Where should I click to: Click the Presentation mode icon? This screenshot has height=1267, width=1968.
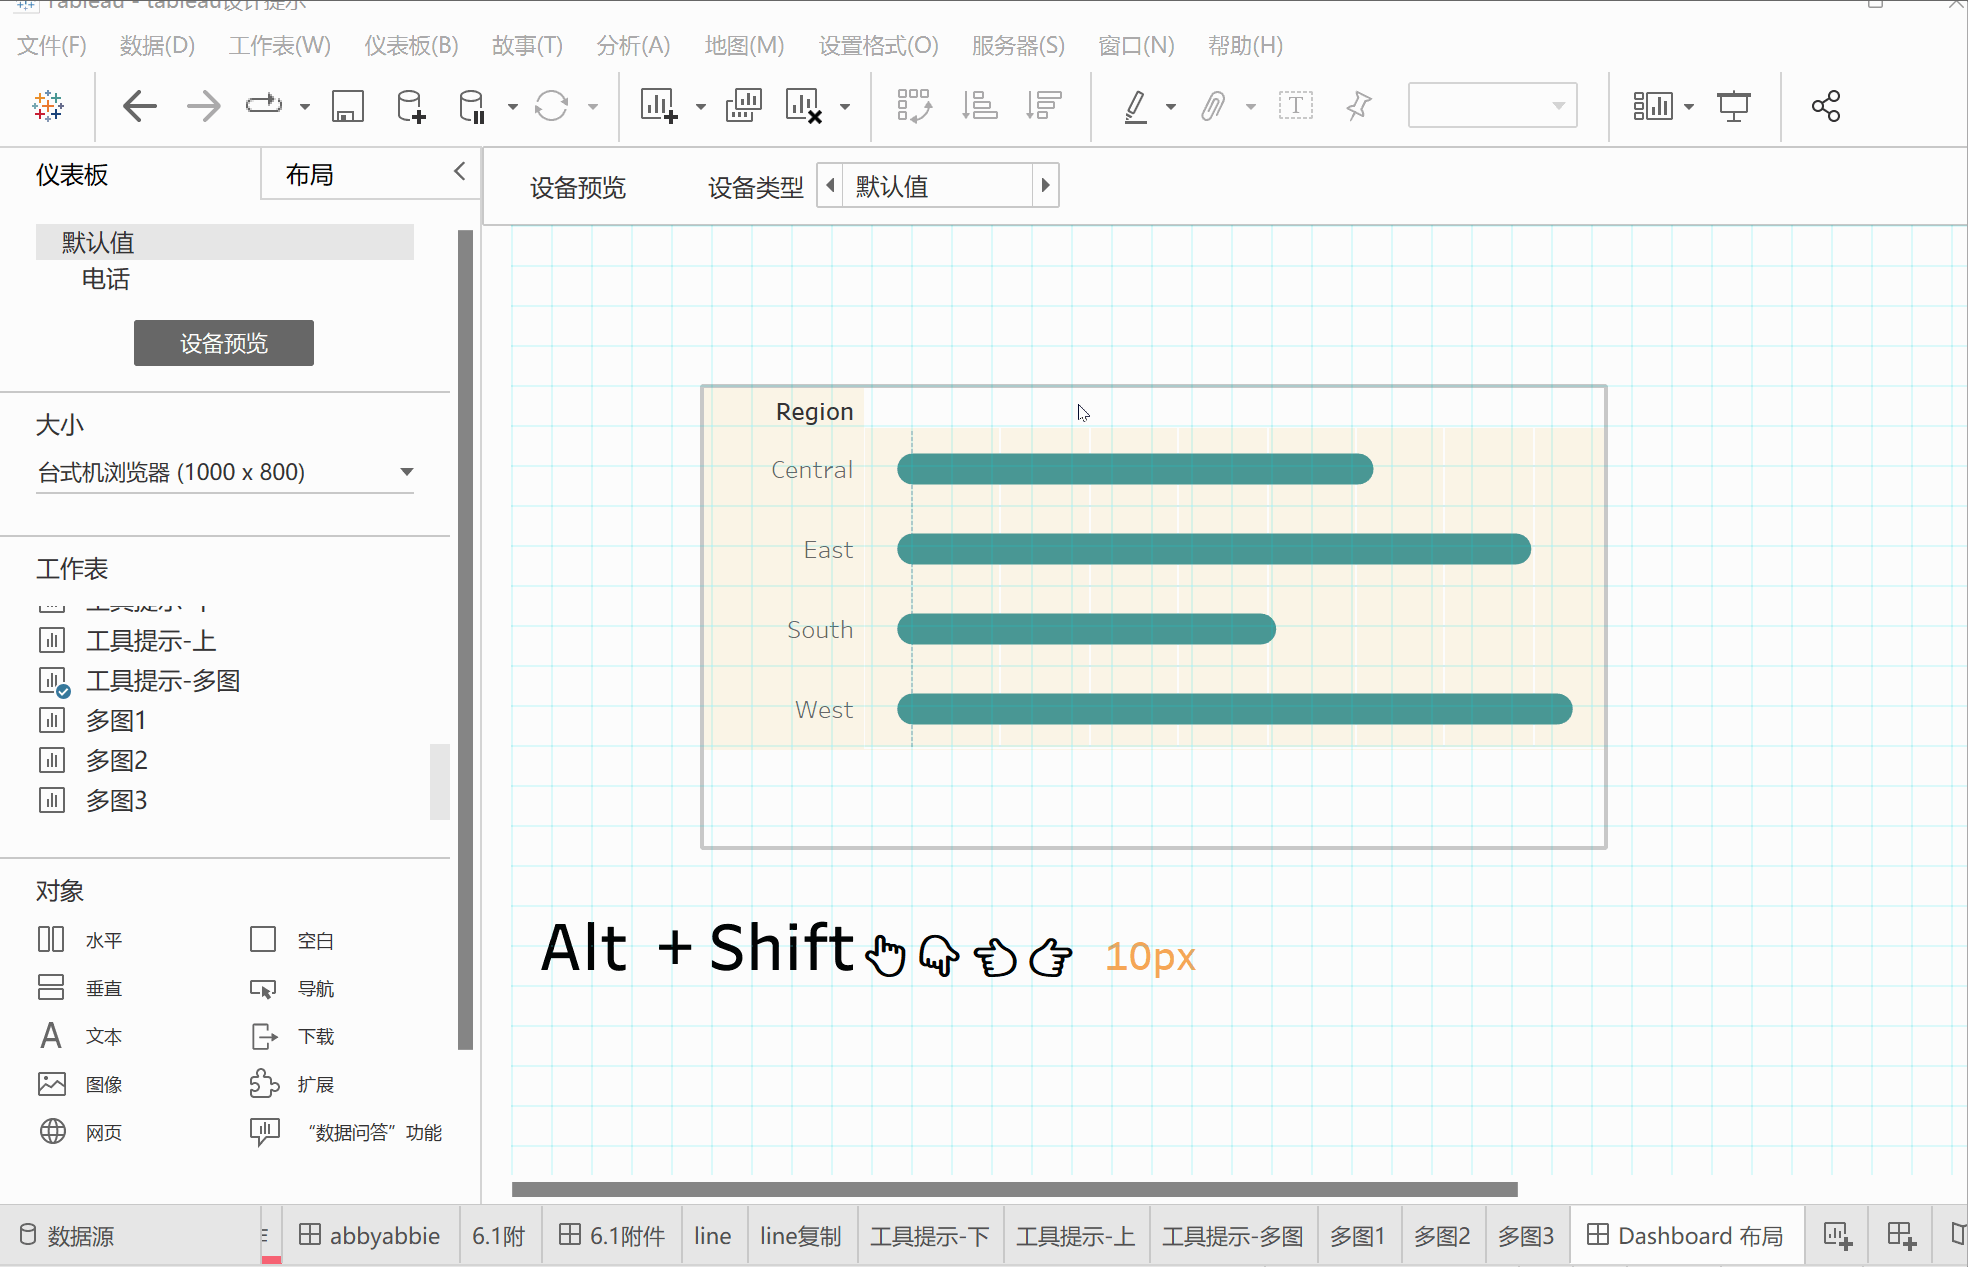1733,106
